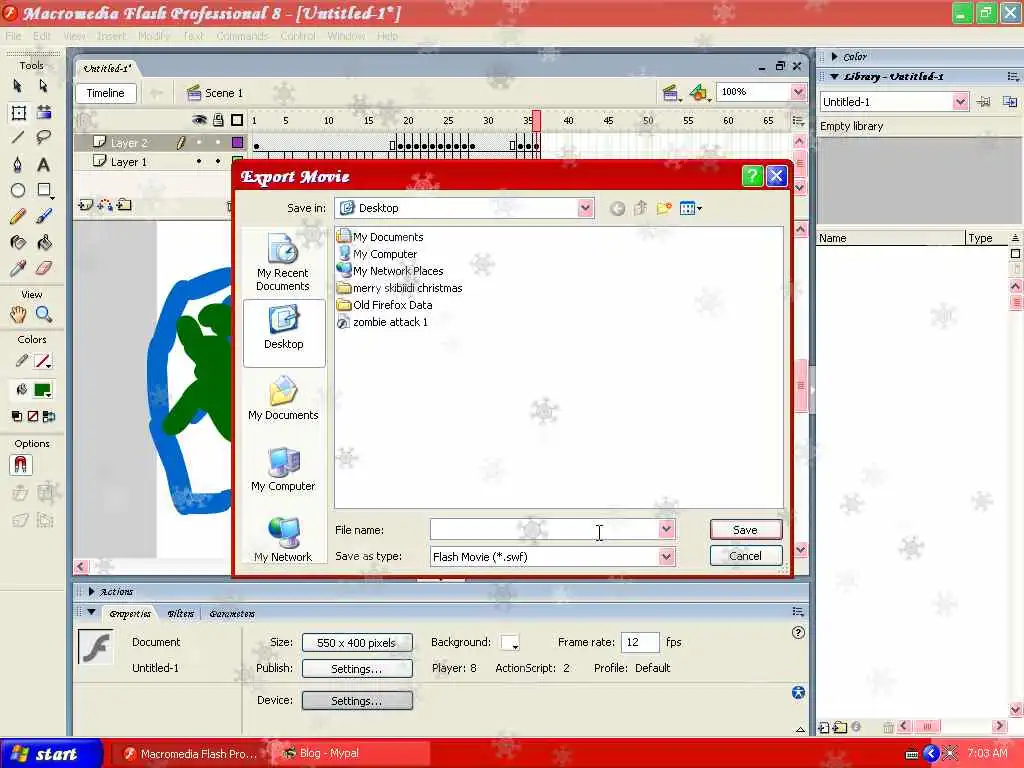Select the Hand tool
This screenshot has height=768, width=1024.
point(18,315)
